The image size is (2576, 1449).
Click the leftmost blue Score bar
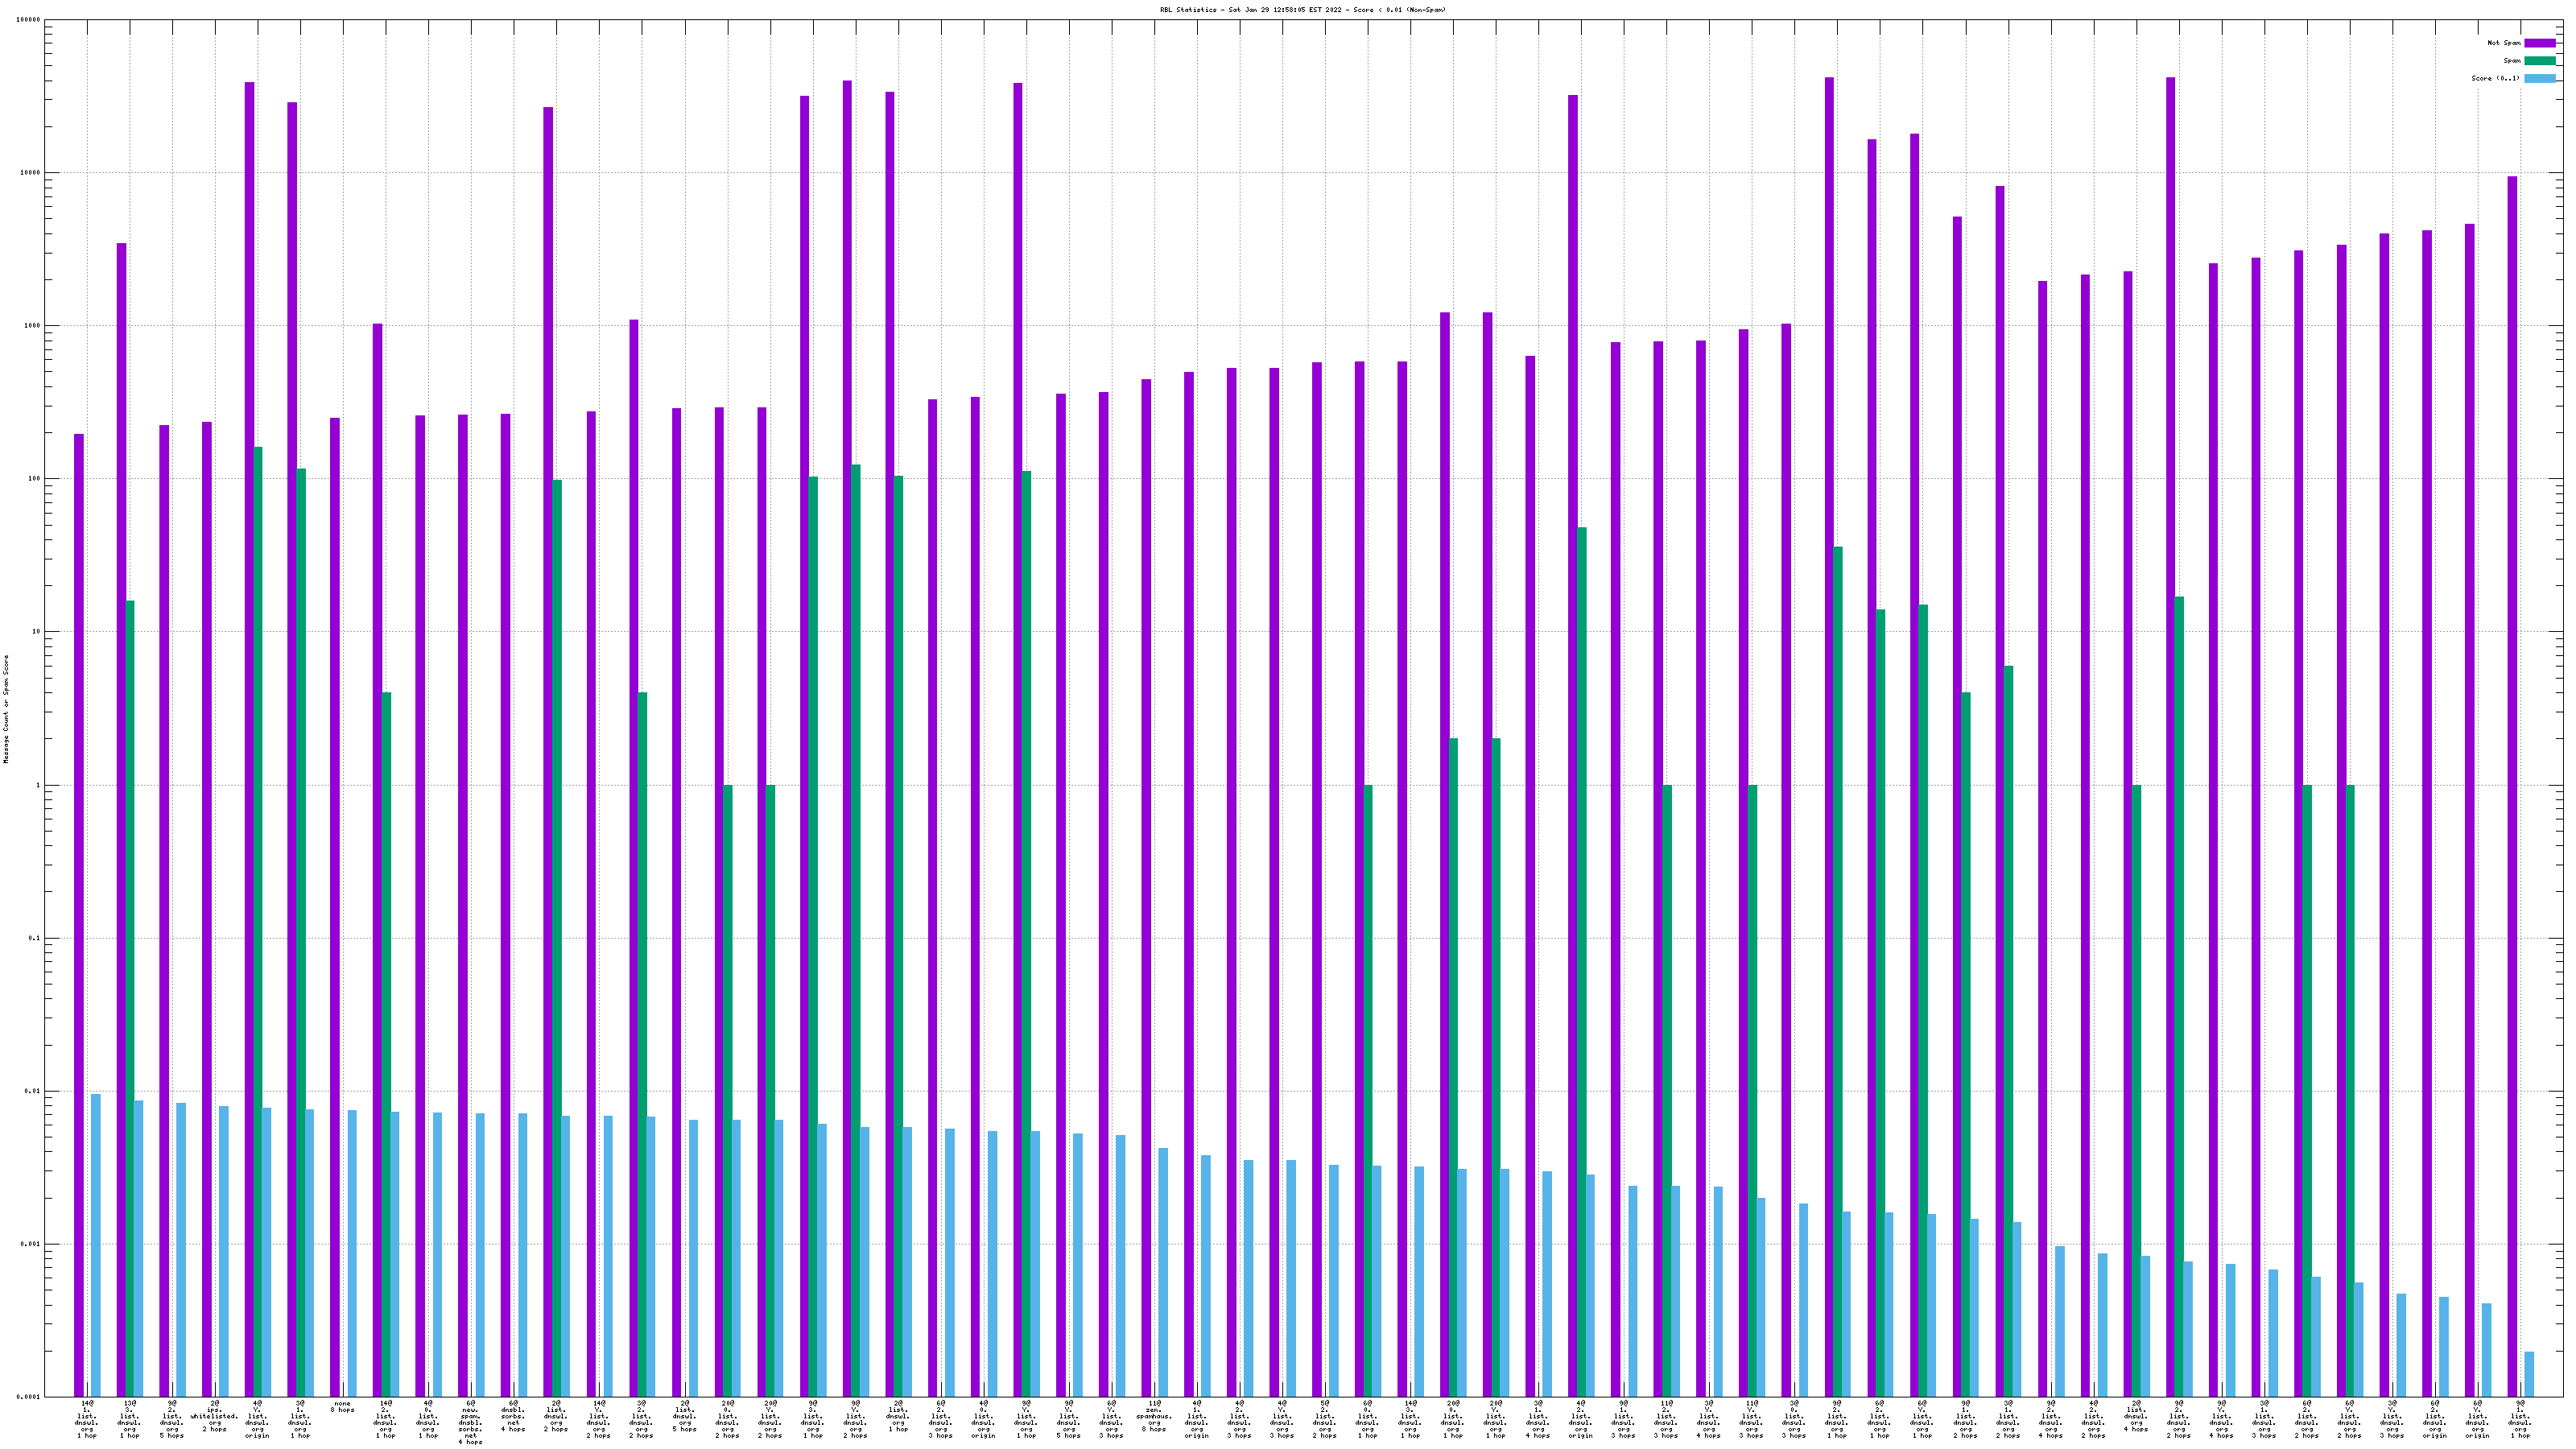(x=96, y=1245)
